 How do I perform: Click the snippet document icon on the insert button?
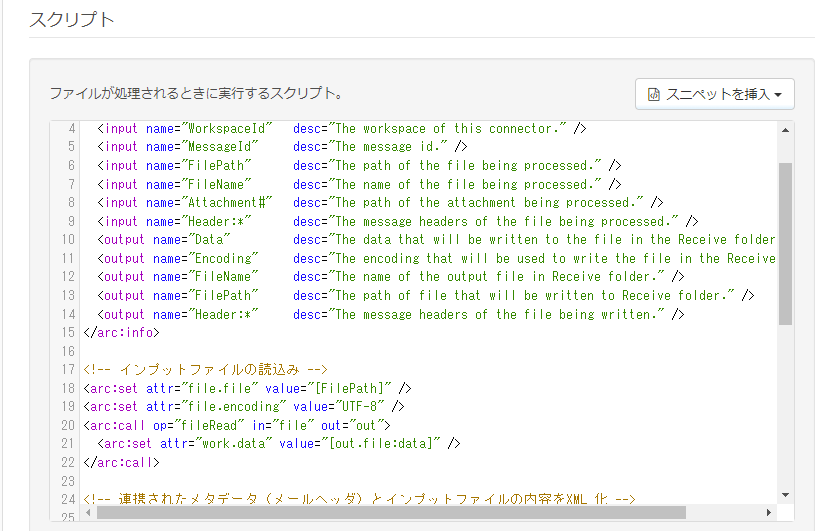point(654,95)
